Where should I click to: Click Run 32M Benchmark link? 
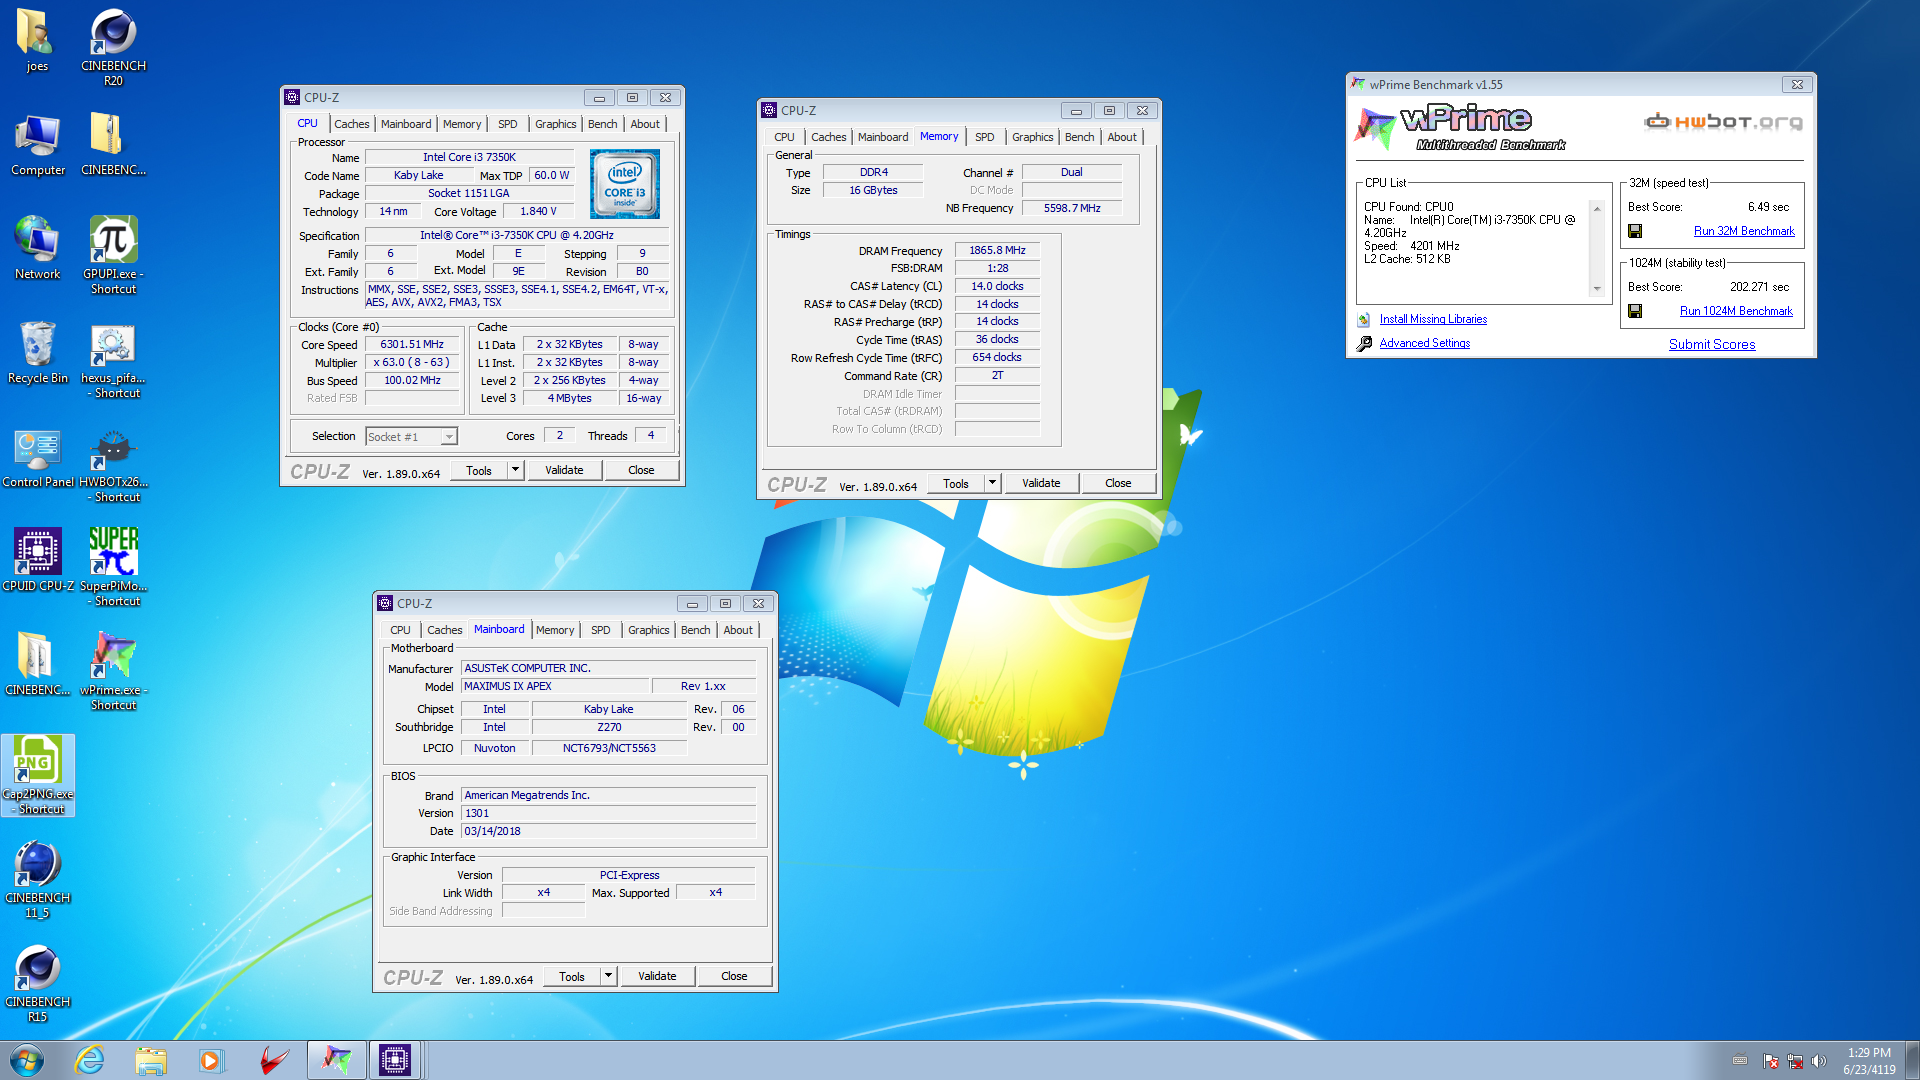pos(1744,231)
